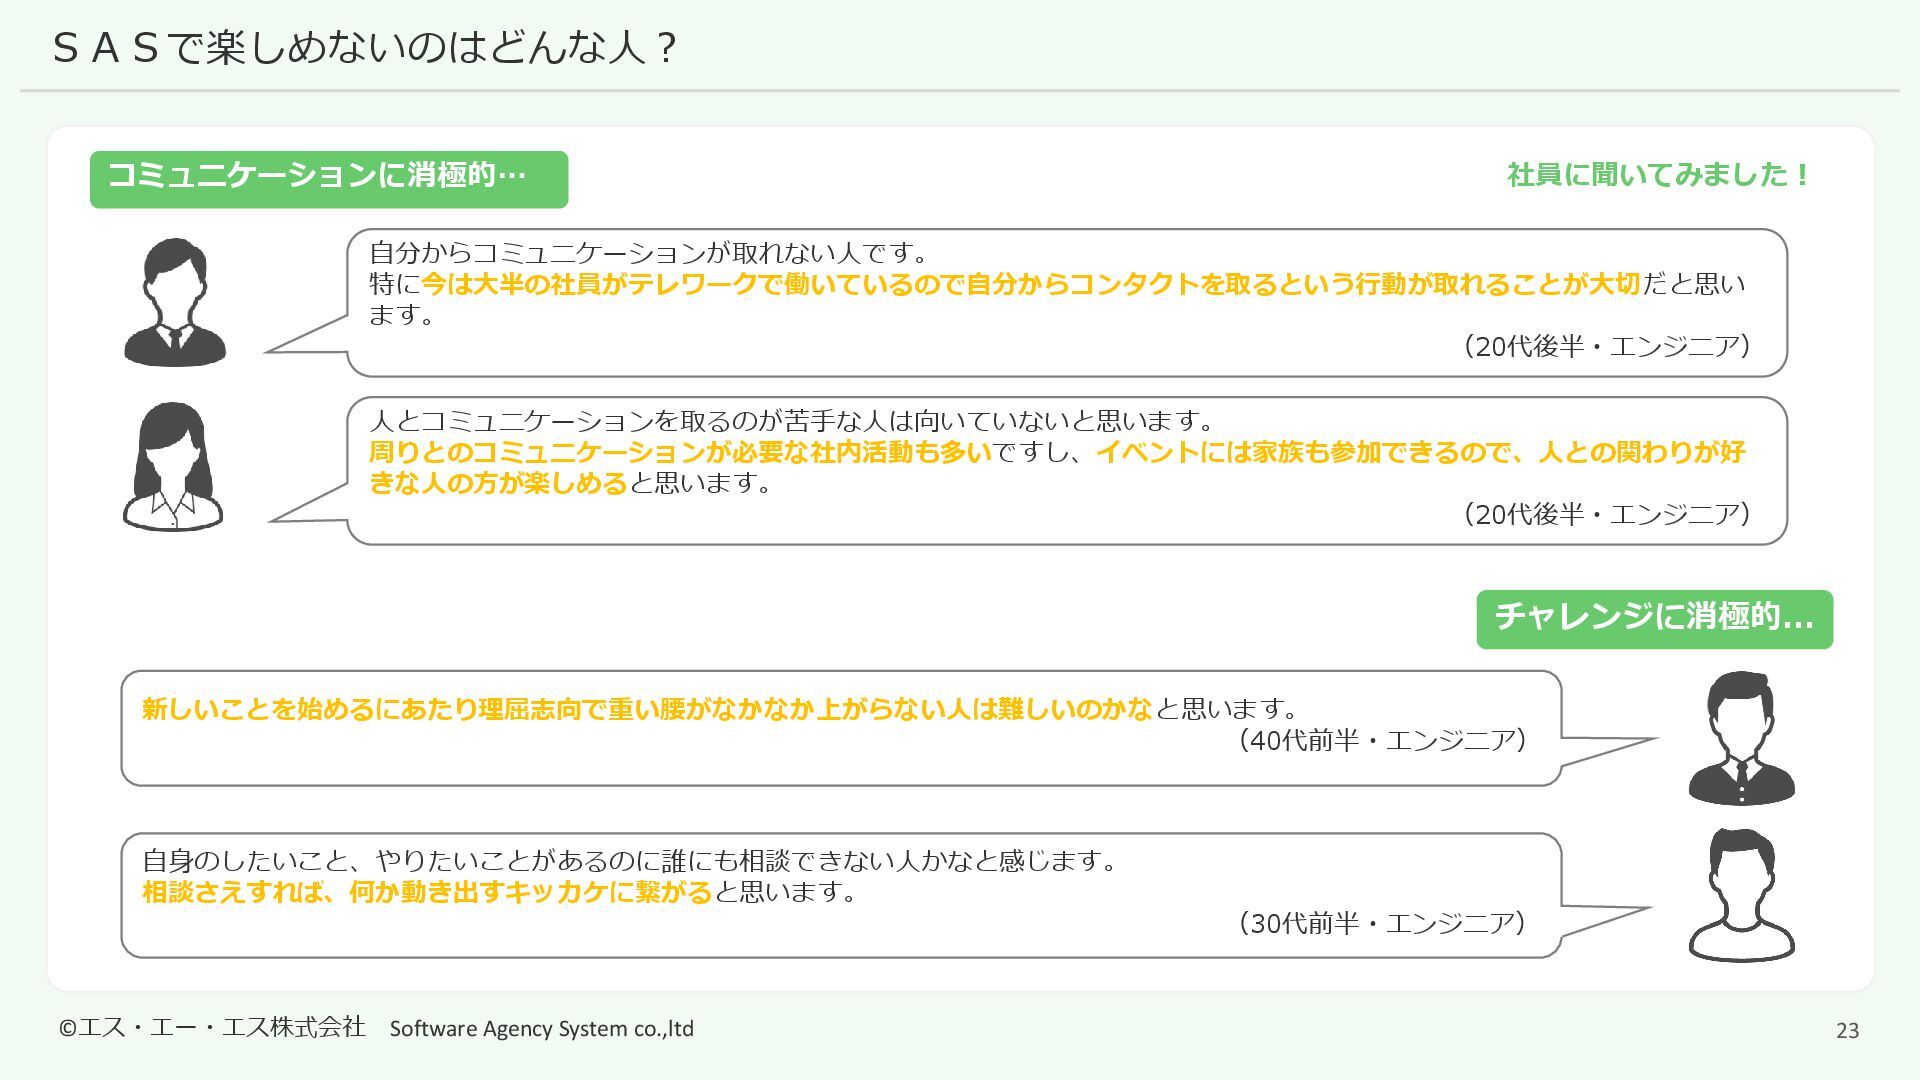The width and height of the screenshot is (1920, 1080).
Task: Click the highlighted text 周りとのコミュニケーションが必要な社内活動も多い
Action: point(680,452)
